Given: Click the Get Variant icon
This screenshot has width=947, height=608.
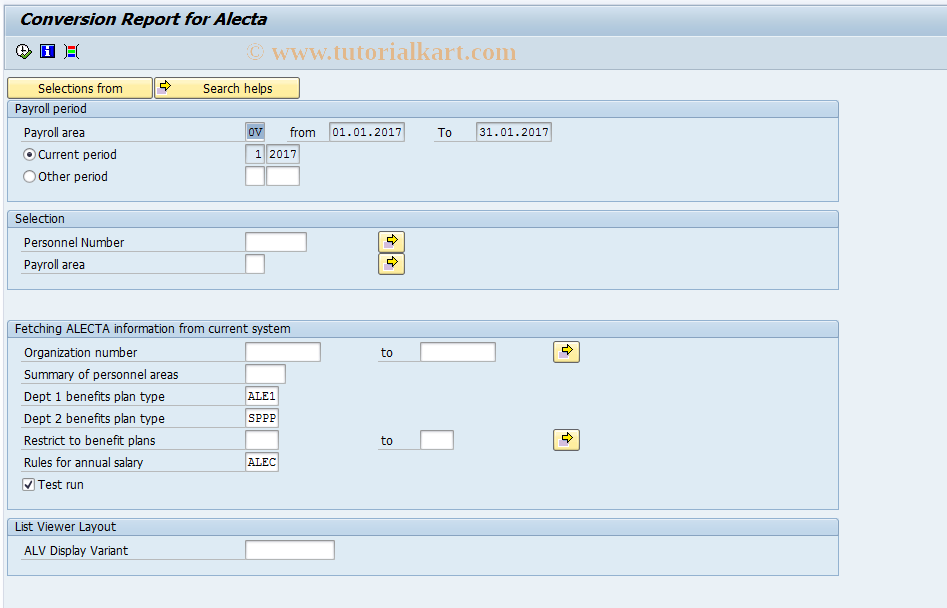Looking at the screenshot, I should coord(71,51).
